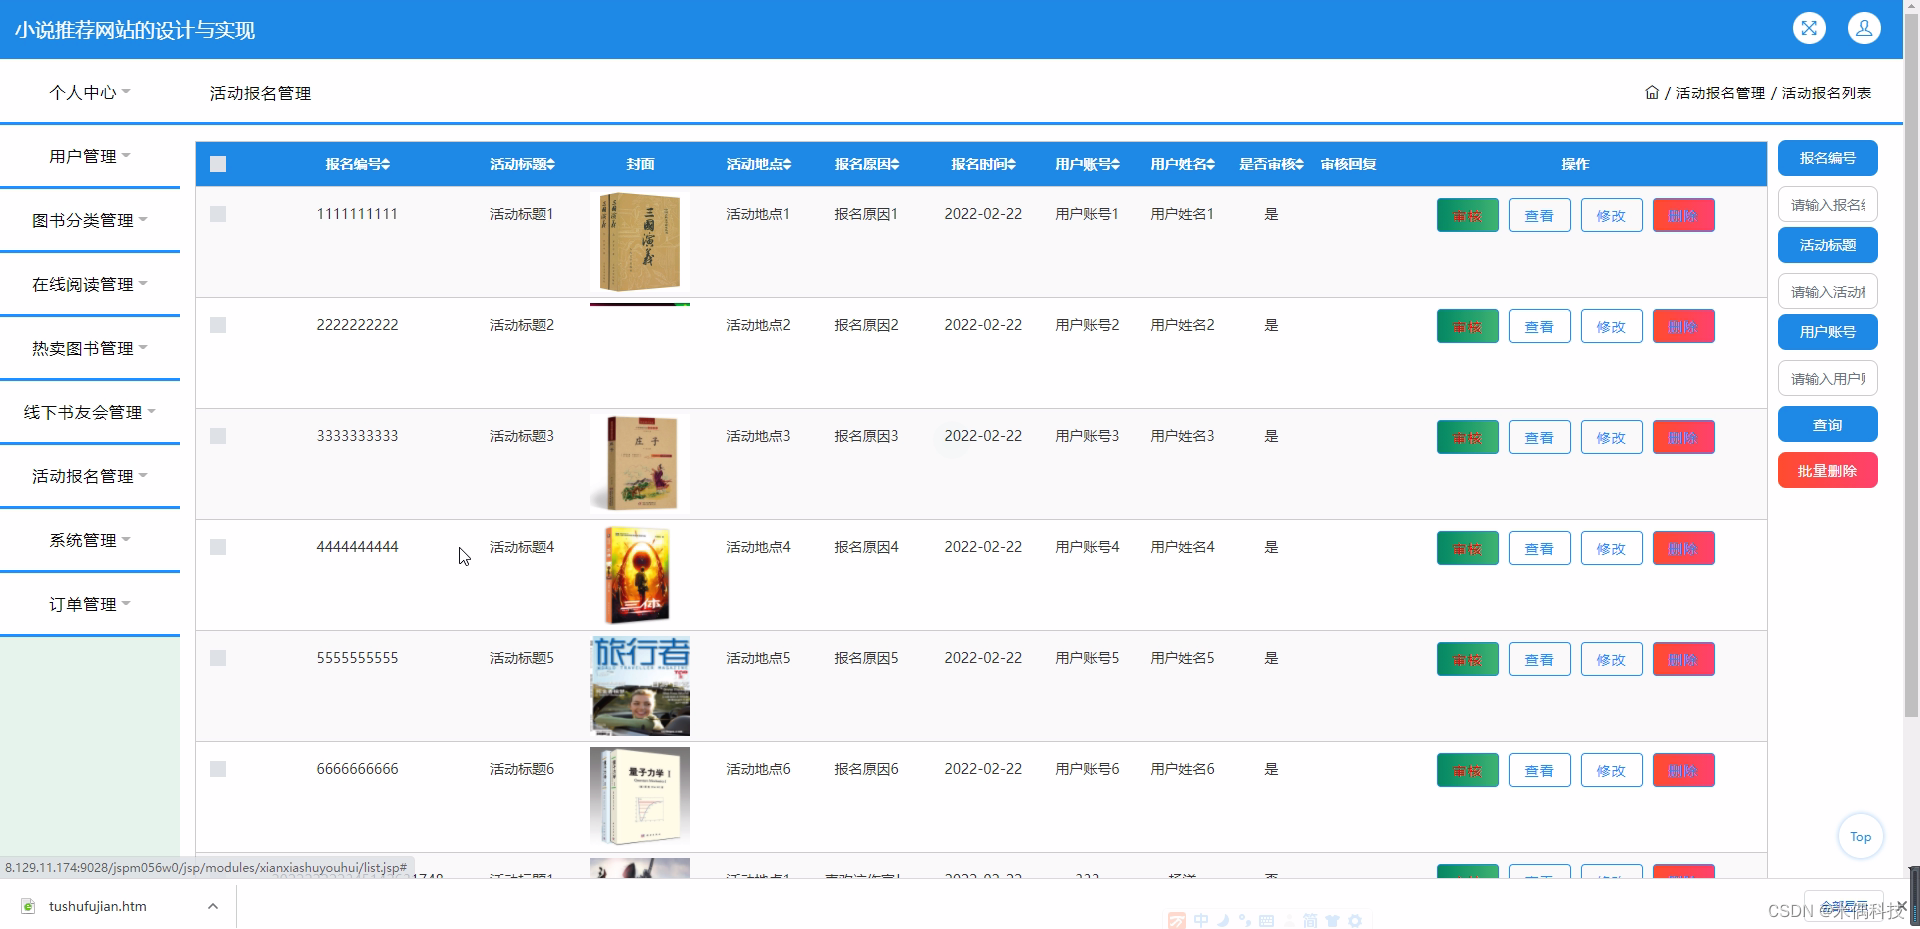Focus the 请输入用户账号 input field

click(1827, 378)
